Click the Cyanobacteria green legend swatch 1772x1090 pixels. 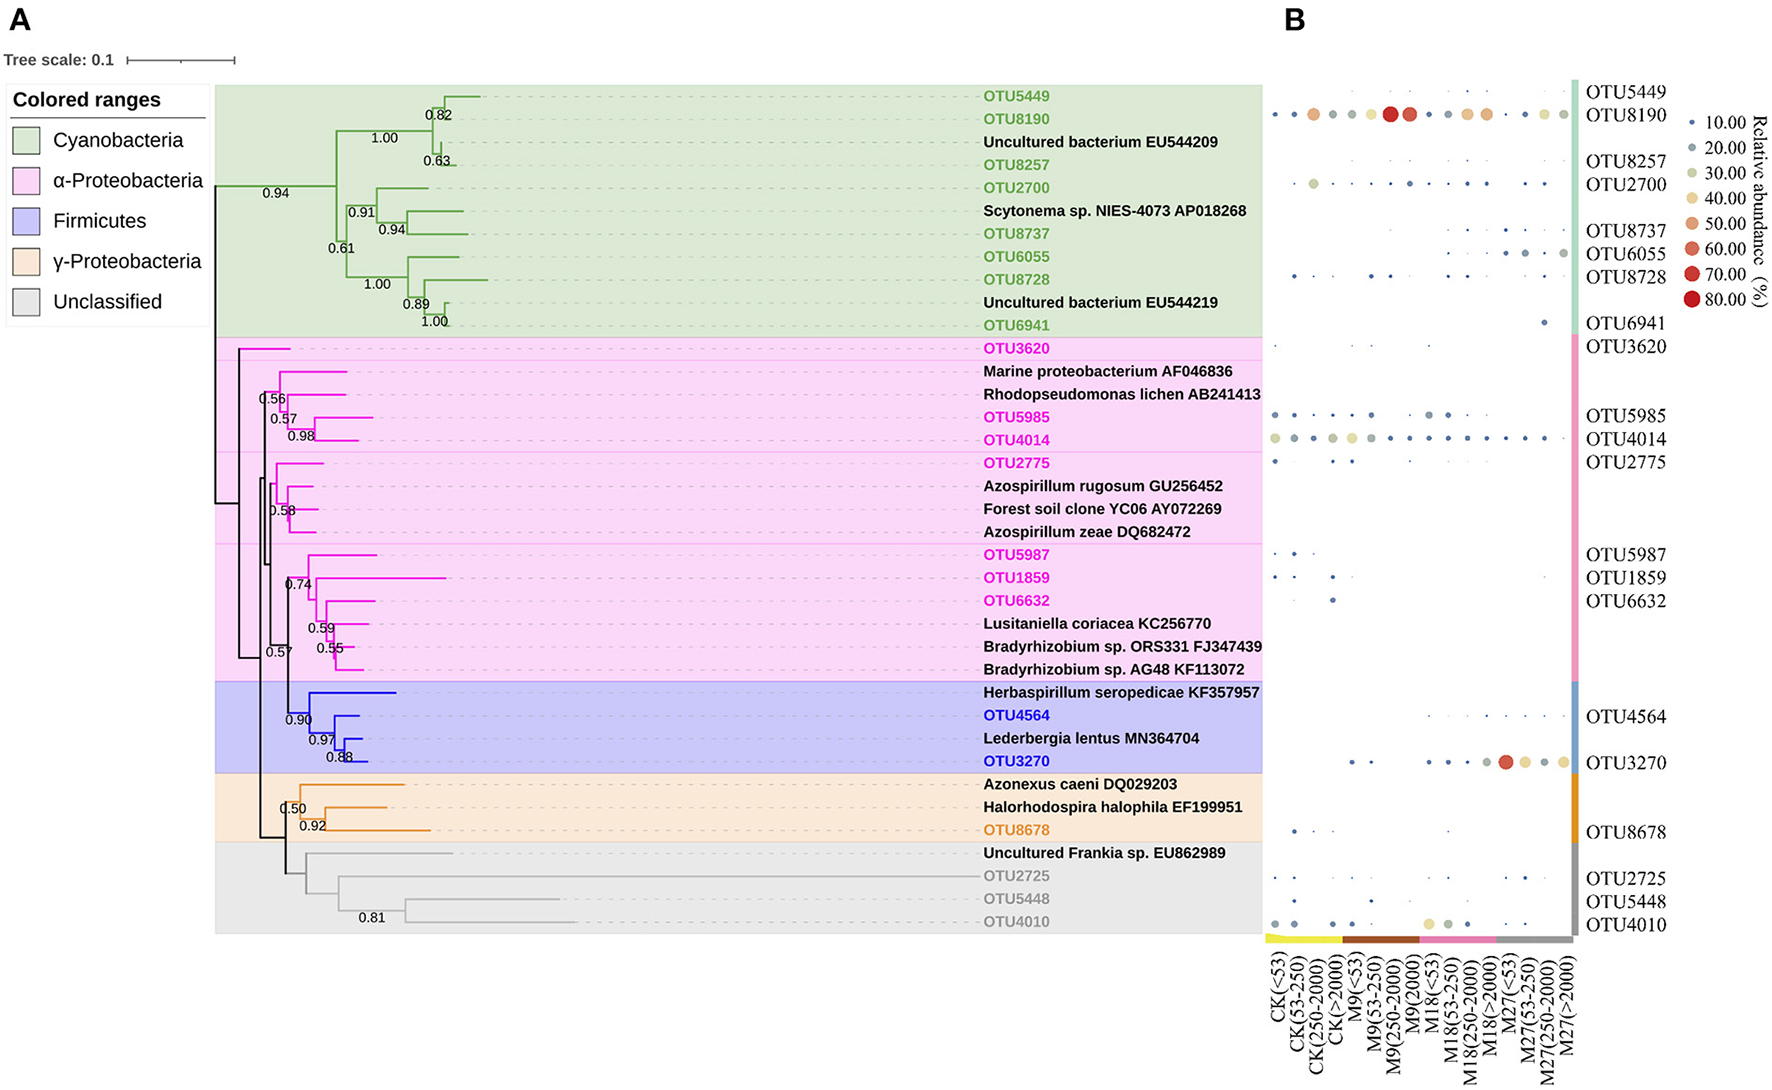(27, 141)
